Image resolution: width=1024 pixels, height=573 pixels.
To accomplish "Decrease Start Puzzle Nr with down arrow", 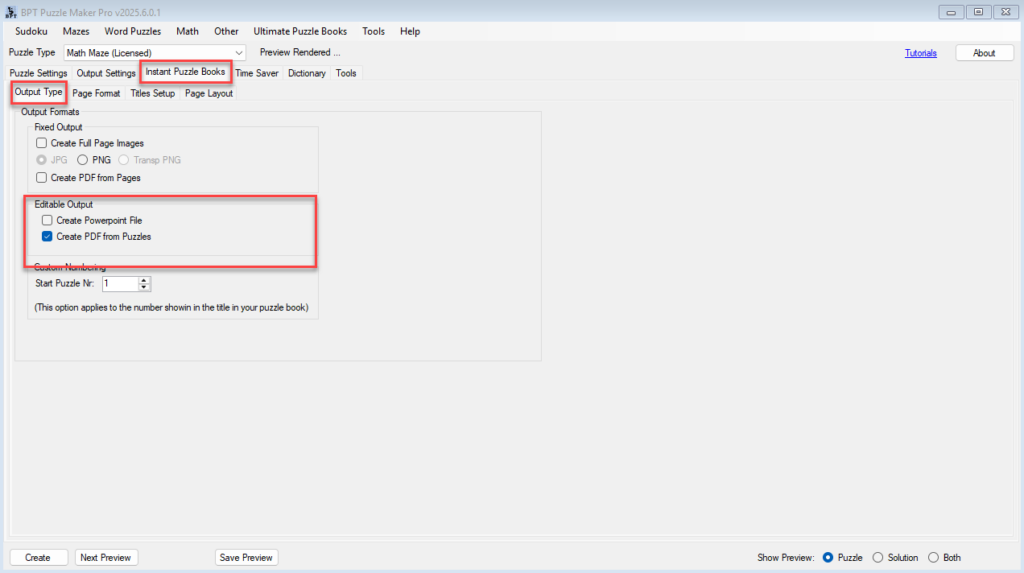I will [144, 288].
